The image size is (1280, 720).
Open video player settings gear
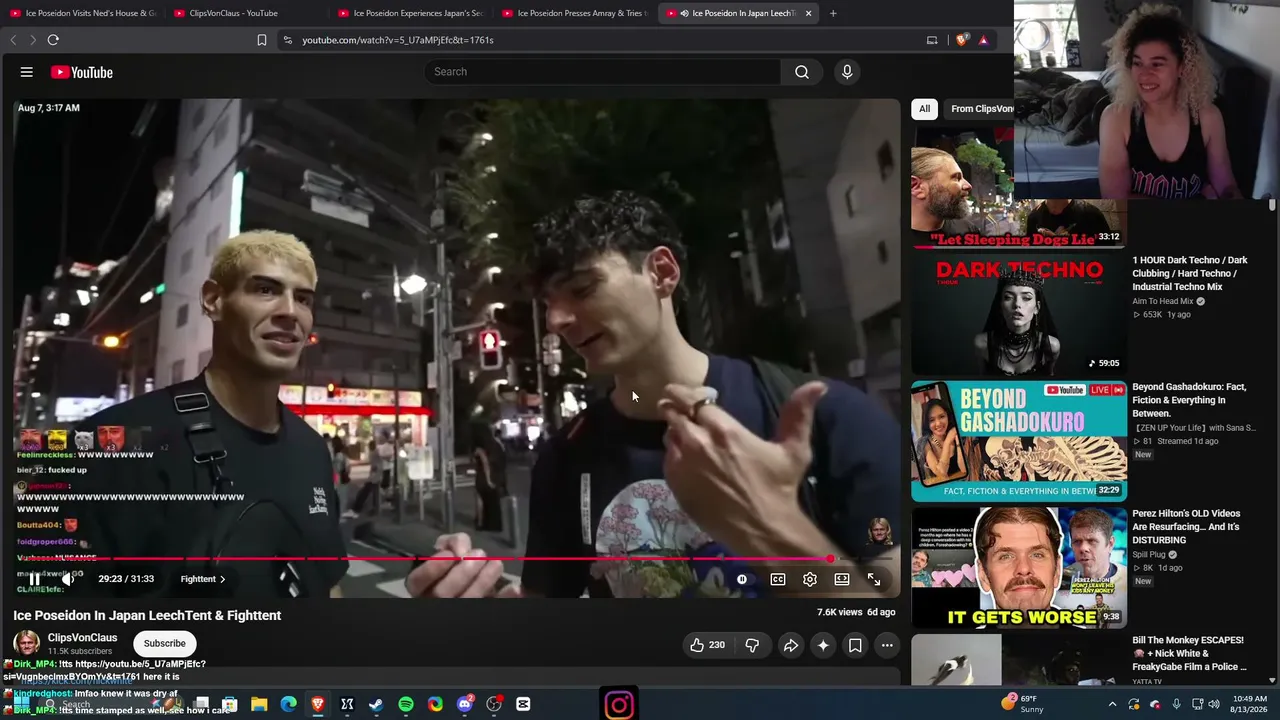point(810,579)
